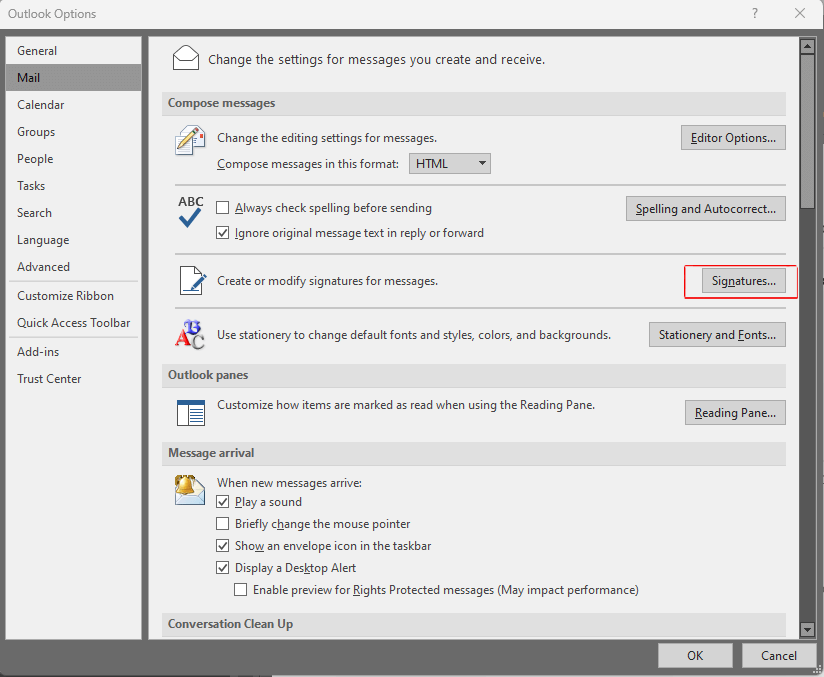Click the 'When new messages arrive:' label
The height and width of the screenshot is (677, 824).
click(290, 483)
